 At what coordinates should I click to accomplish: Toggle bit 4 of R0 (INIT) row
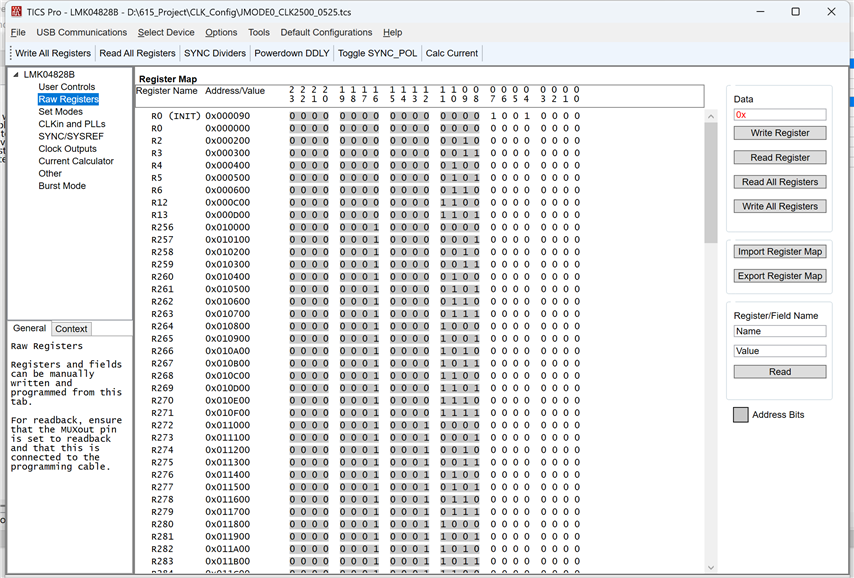tap(527, 116)
